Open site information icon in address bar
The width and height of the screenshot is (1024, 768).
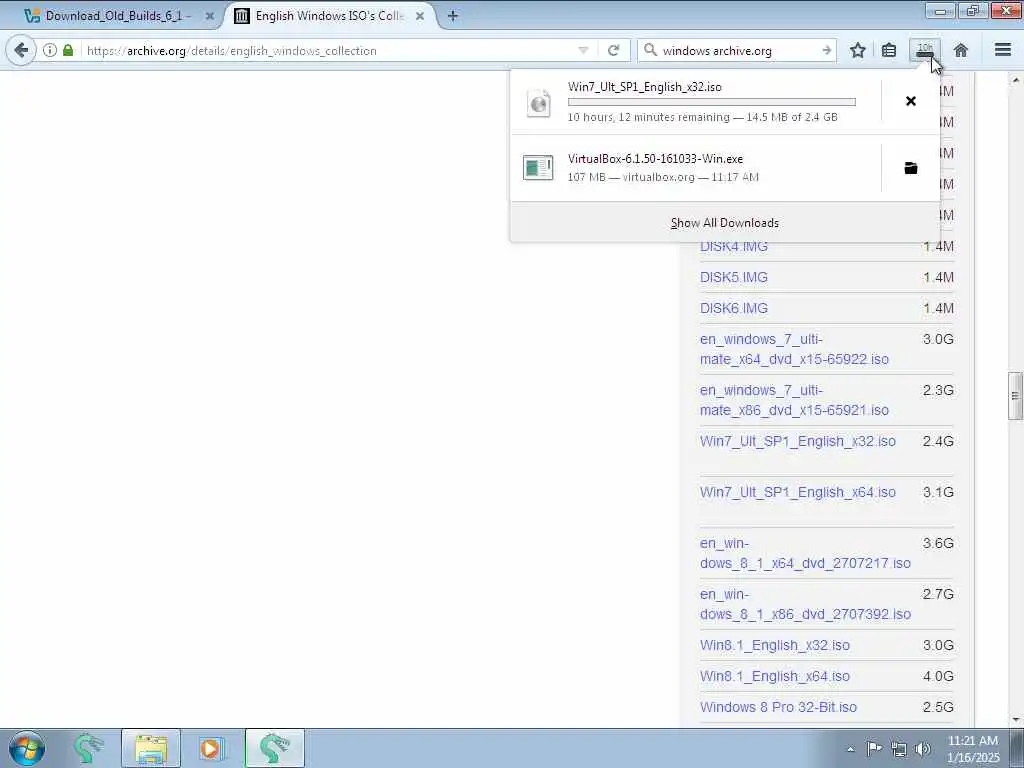50,50
